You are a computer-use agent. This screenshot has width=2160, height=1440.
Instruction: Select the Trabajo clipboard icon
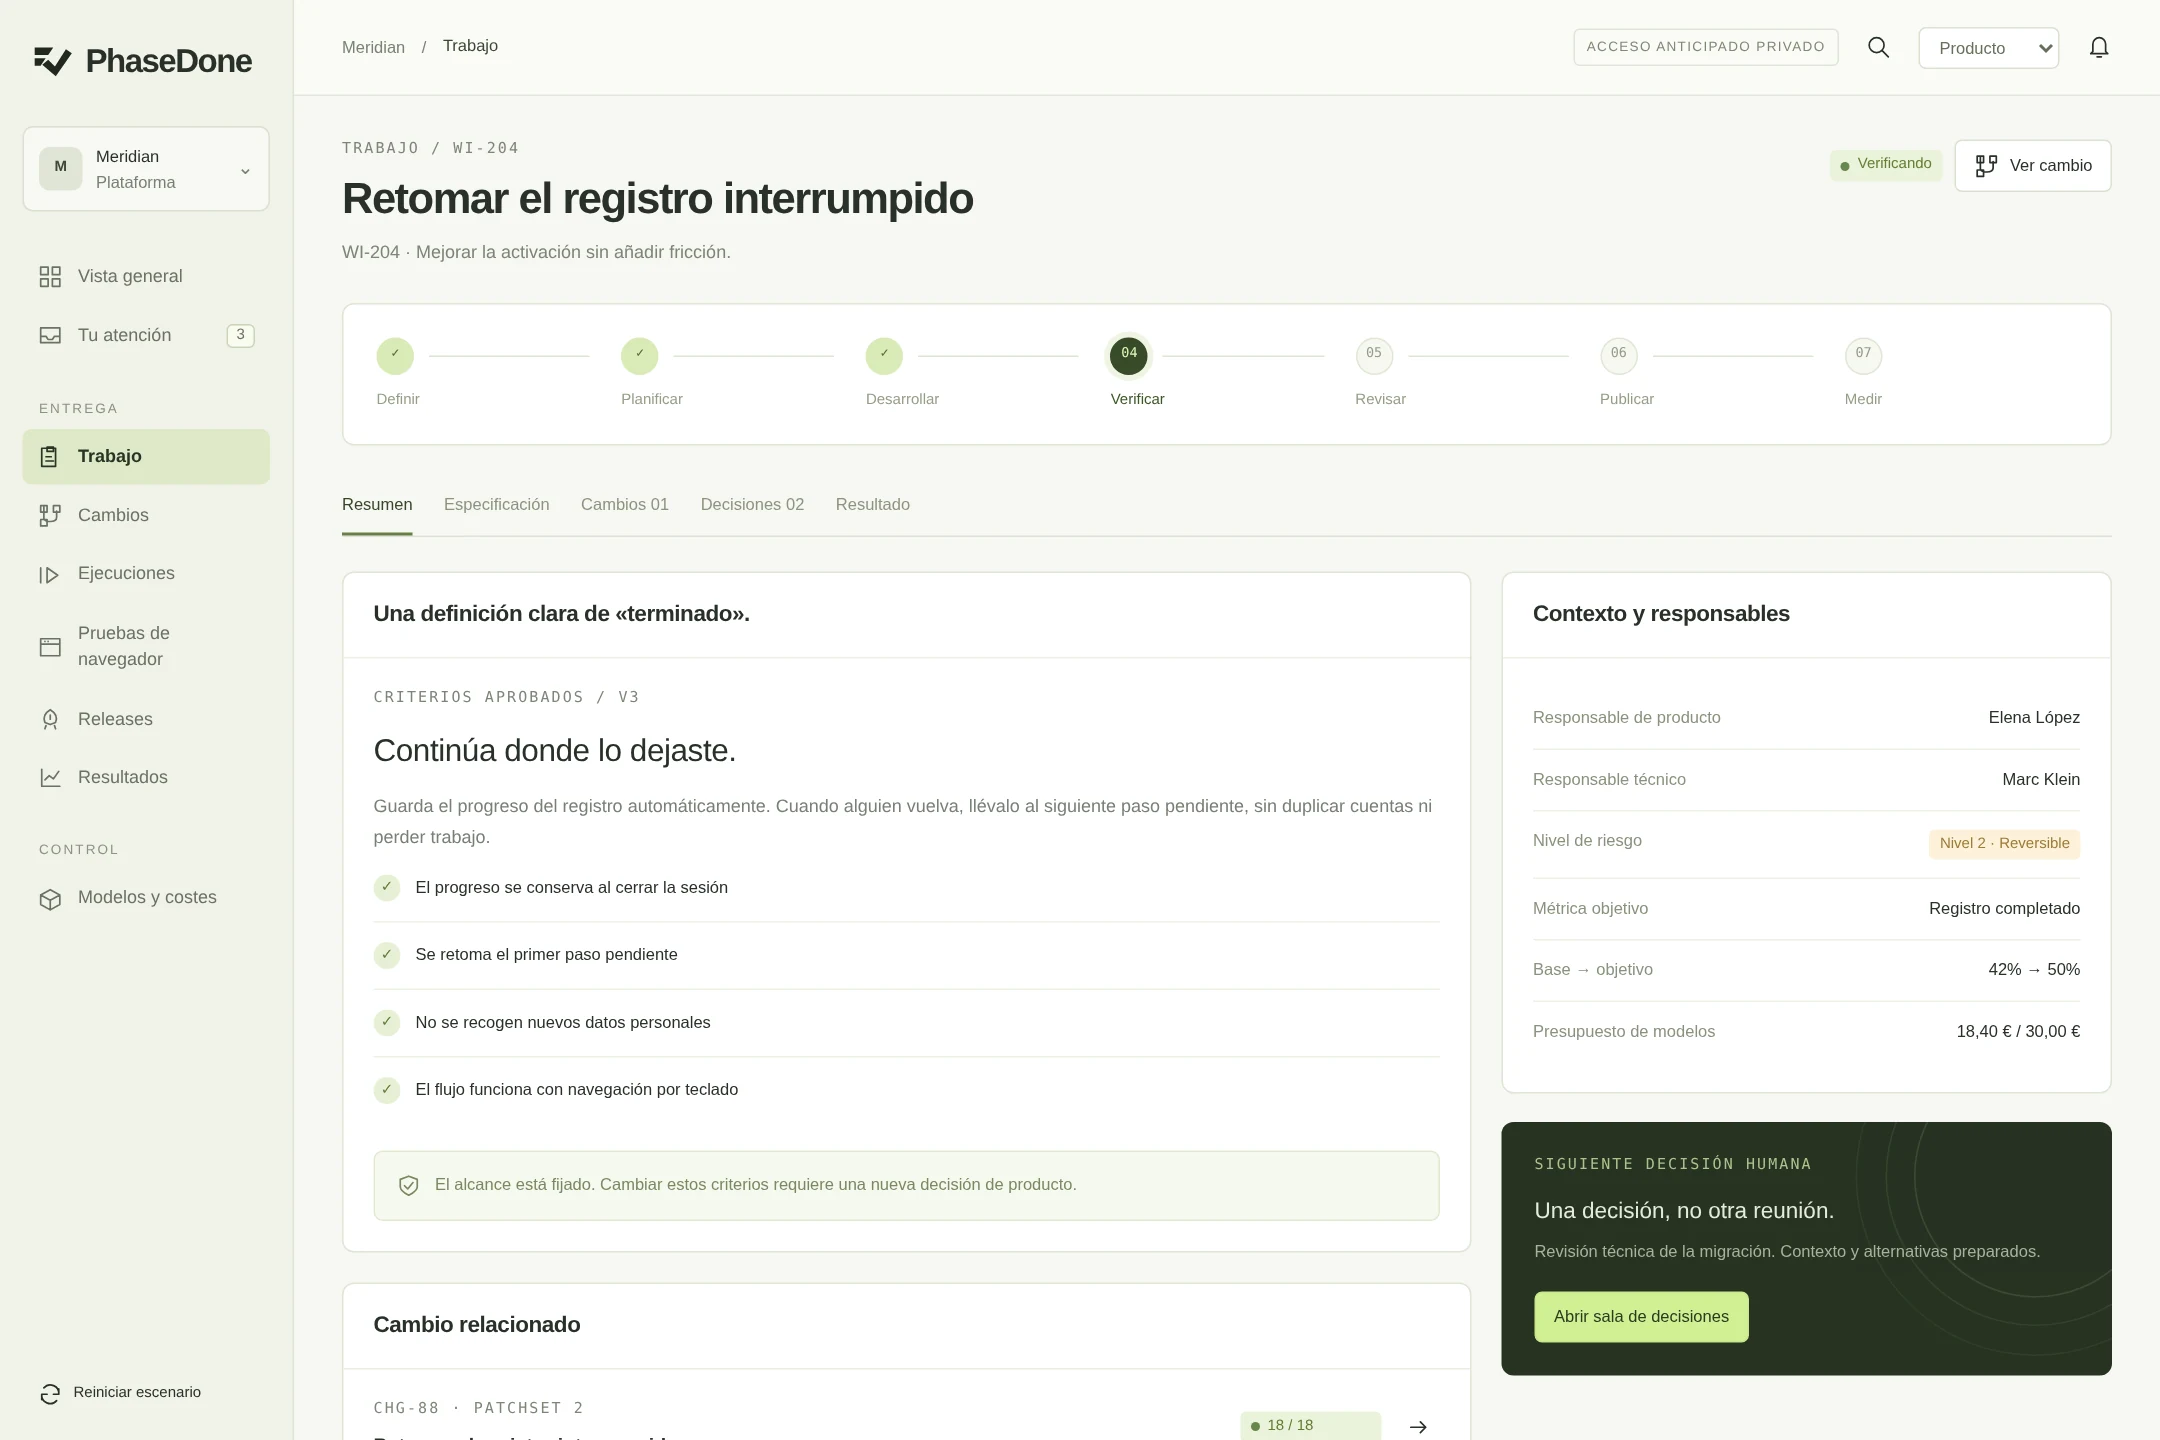click(x=49, y=457)
